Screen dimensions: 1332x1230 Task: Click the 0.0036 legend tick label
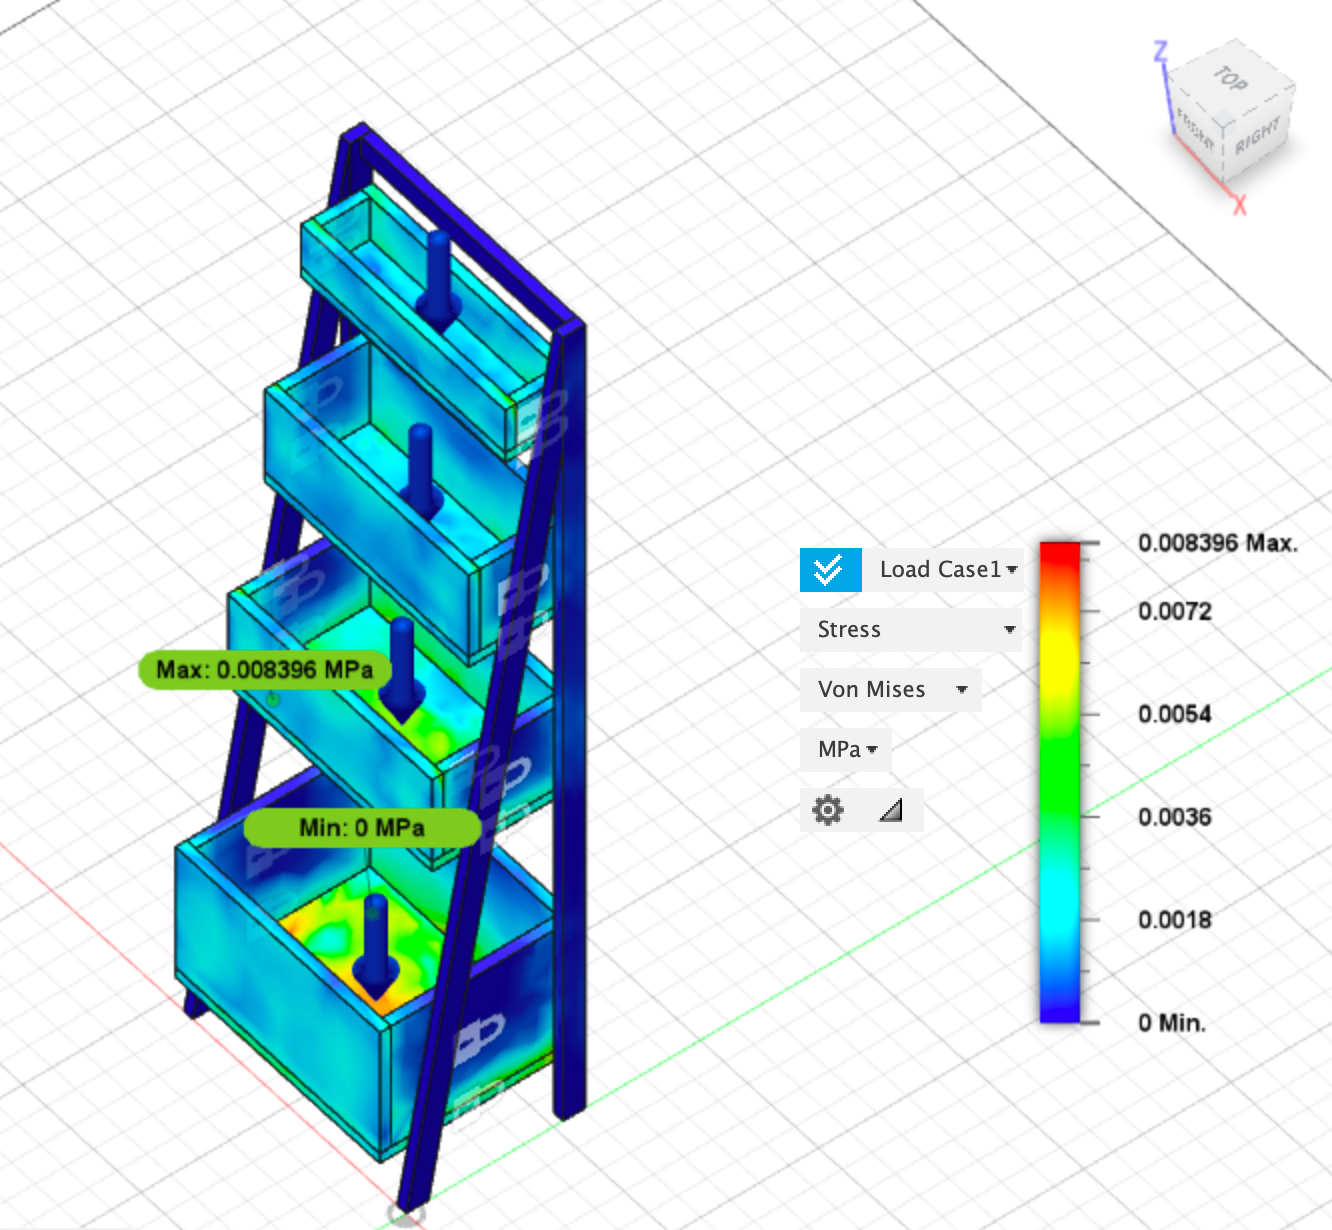click(1175, 817)
